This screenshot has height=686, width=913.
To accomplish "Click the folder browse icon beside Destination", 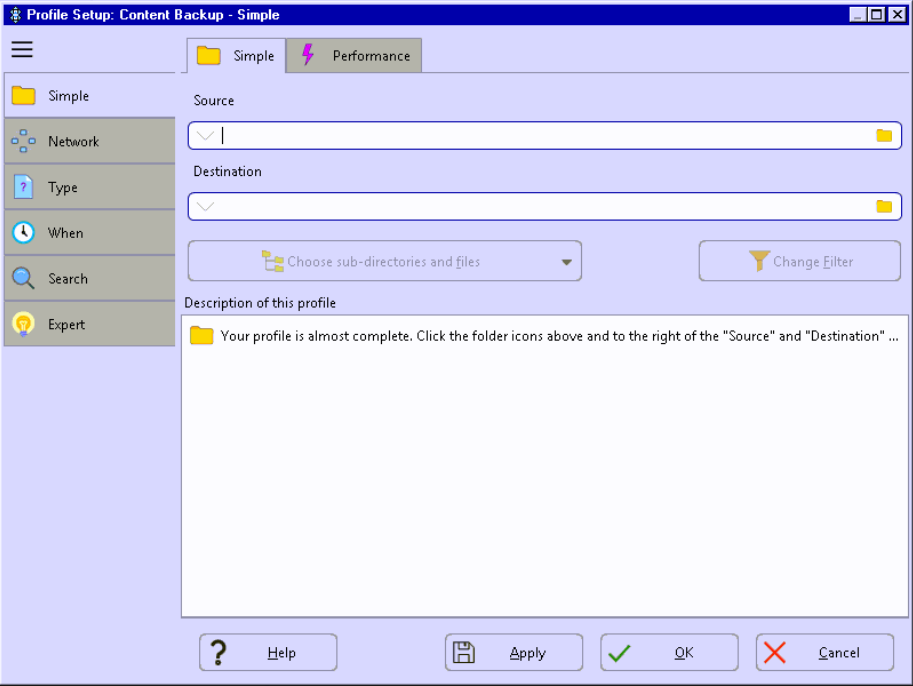I will point(884,206).
